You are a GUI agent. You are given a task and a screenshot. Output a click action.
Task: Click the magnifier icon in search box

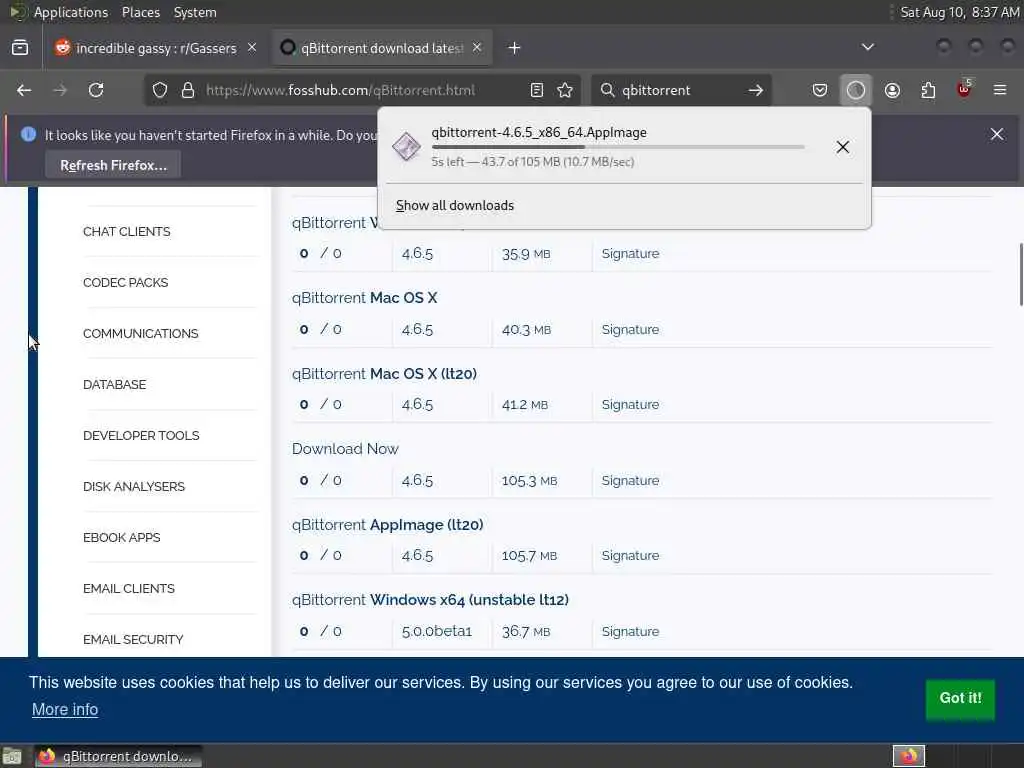[607, 90]
